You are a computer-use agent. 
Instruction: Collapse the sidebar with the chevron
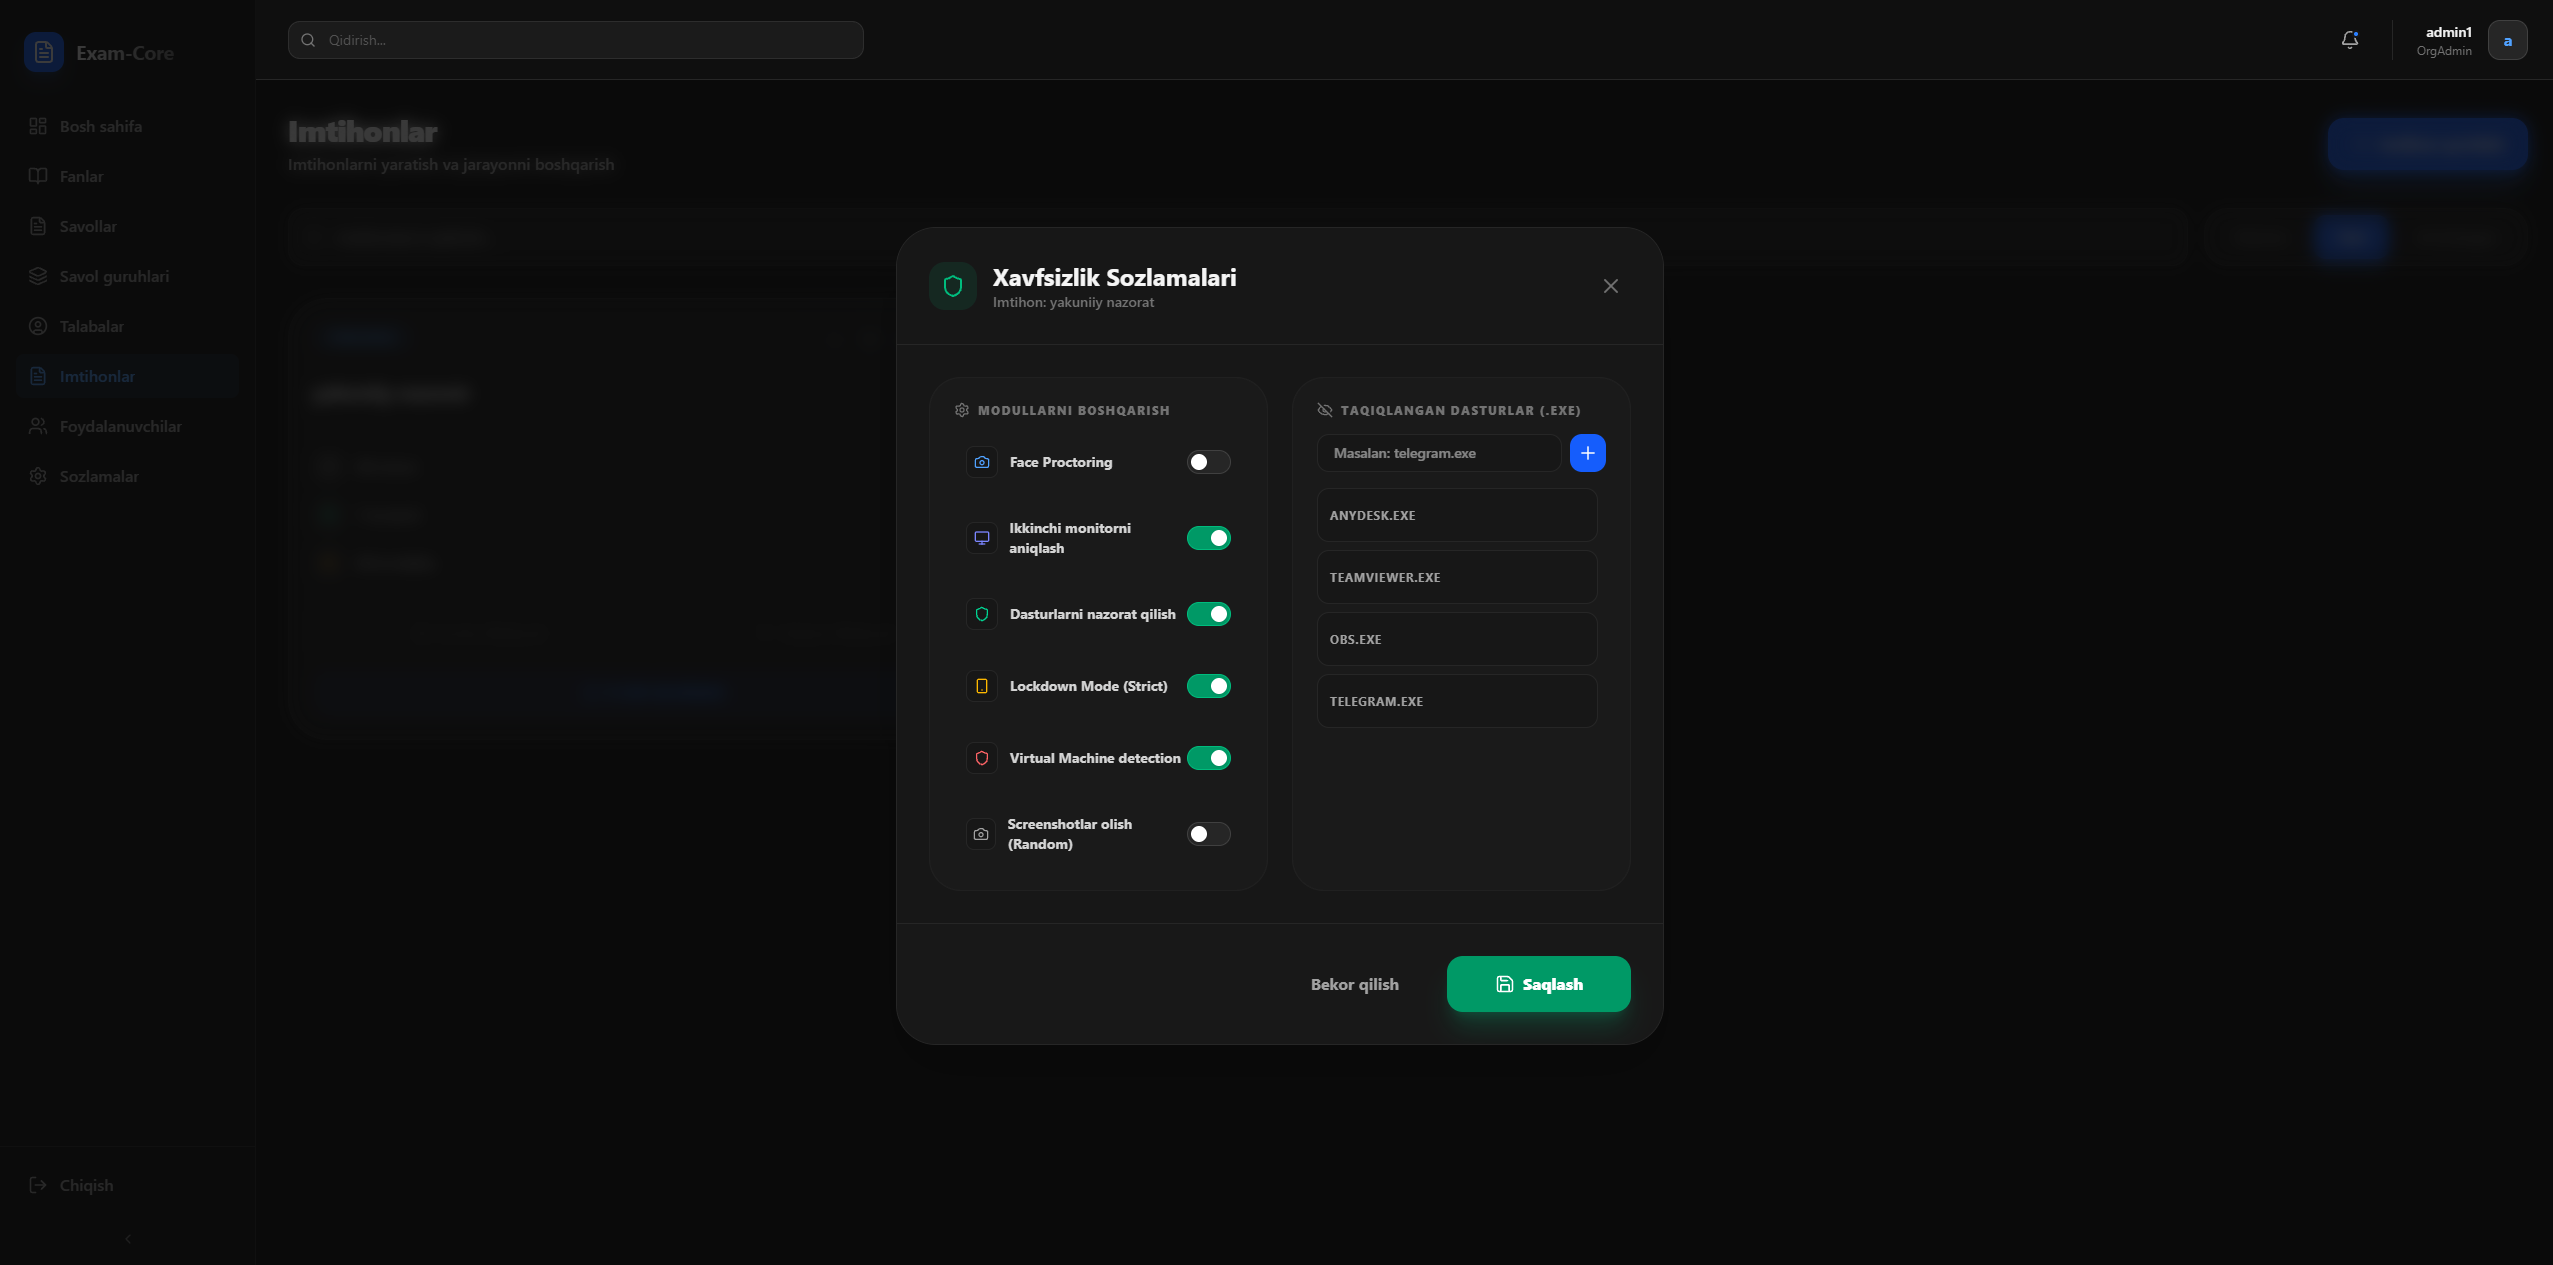click(127, 1238)
